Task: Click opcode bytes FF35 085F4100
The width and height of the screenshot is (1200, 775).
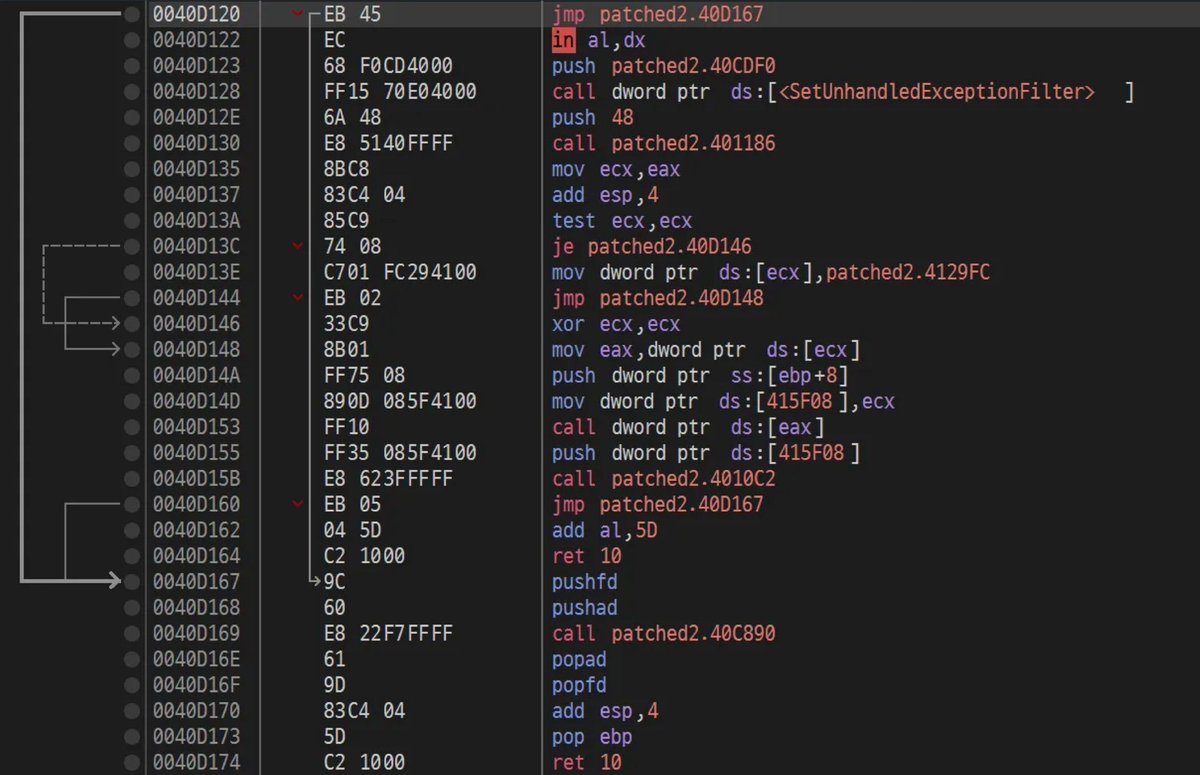Action: pos(400,453)
